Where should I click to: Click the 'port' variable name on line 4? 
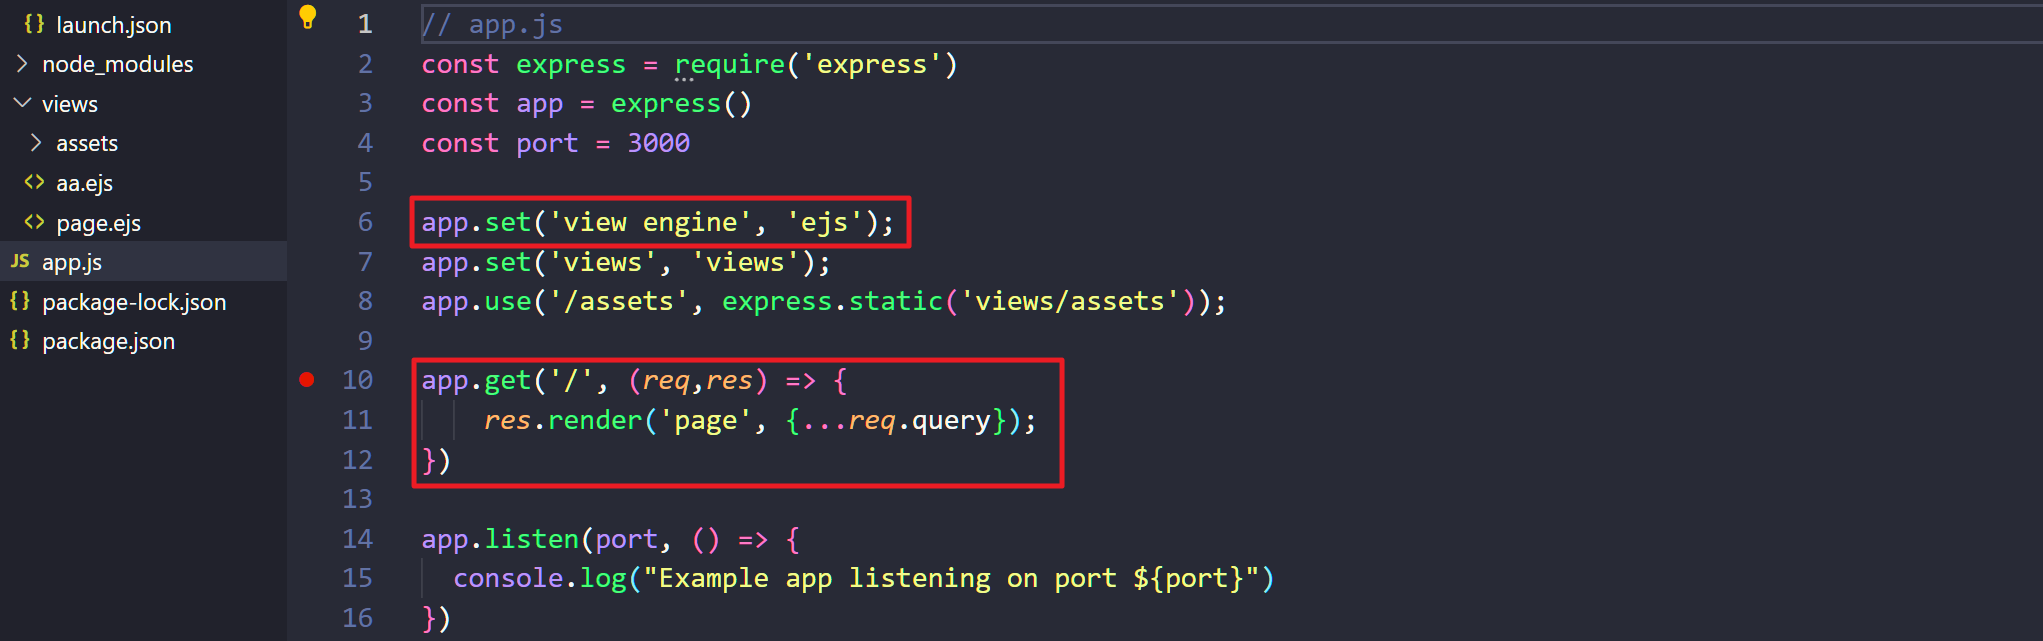click(547, 144)
